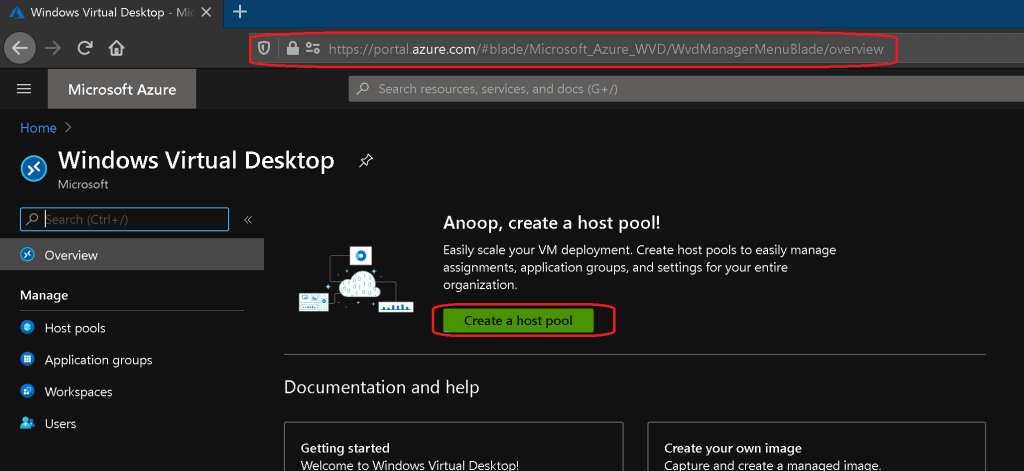The image size is (1024, 471).
Task: Click the Microsoft Azure portal title
Action: 122,89
